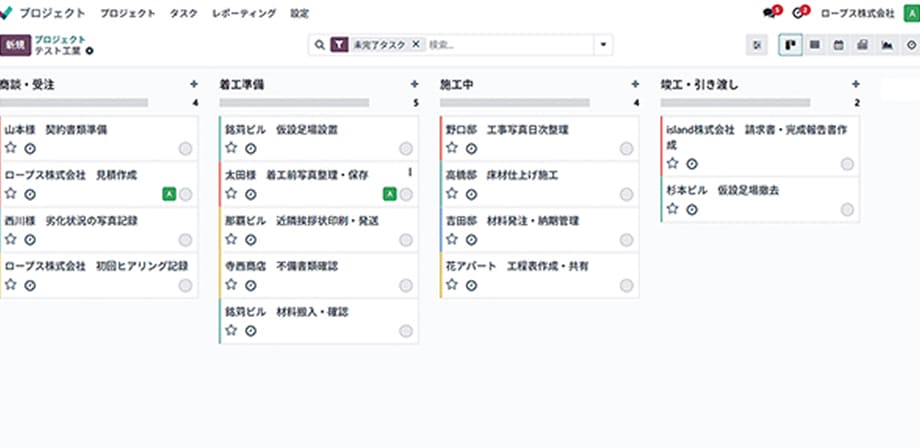Image resolution: width=920 pixels, height=448 pixels.
Task: Click the 竣工・引き渡し column progress bar
Action: [x=735, y=103]
